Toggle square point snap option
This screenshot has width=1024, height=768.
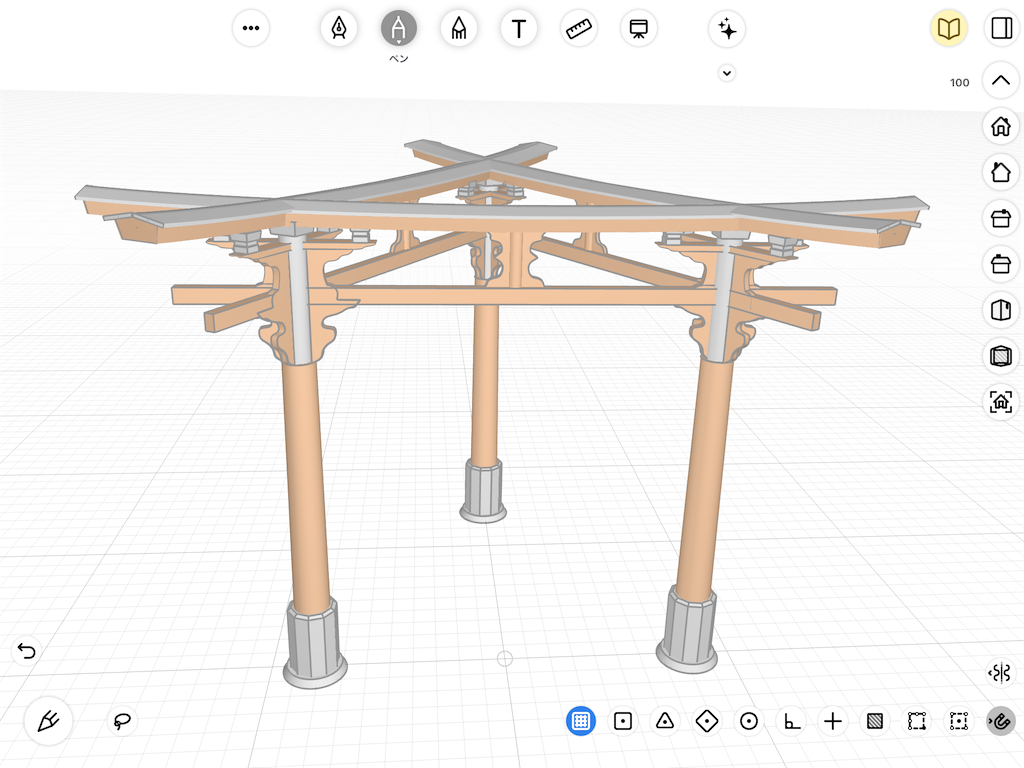(x=623, y=721)
